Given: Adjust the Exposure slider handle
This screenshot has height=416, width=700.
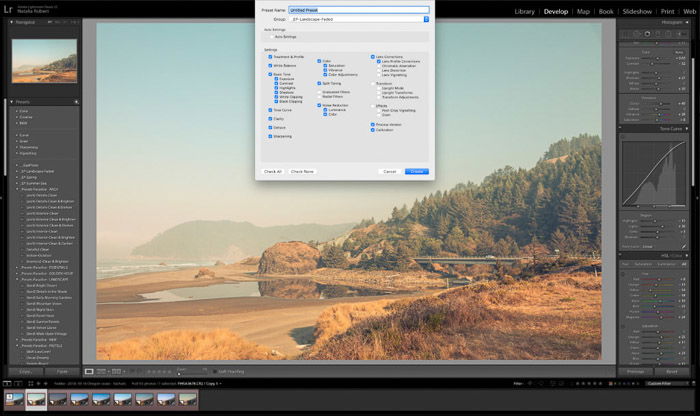Looking at the screenshot, I should click(x=657, y=58).
